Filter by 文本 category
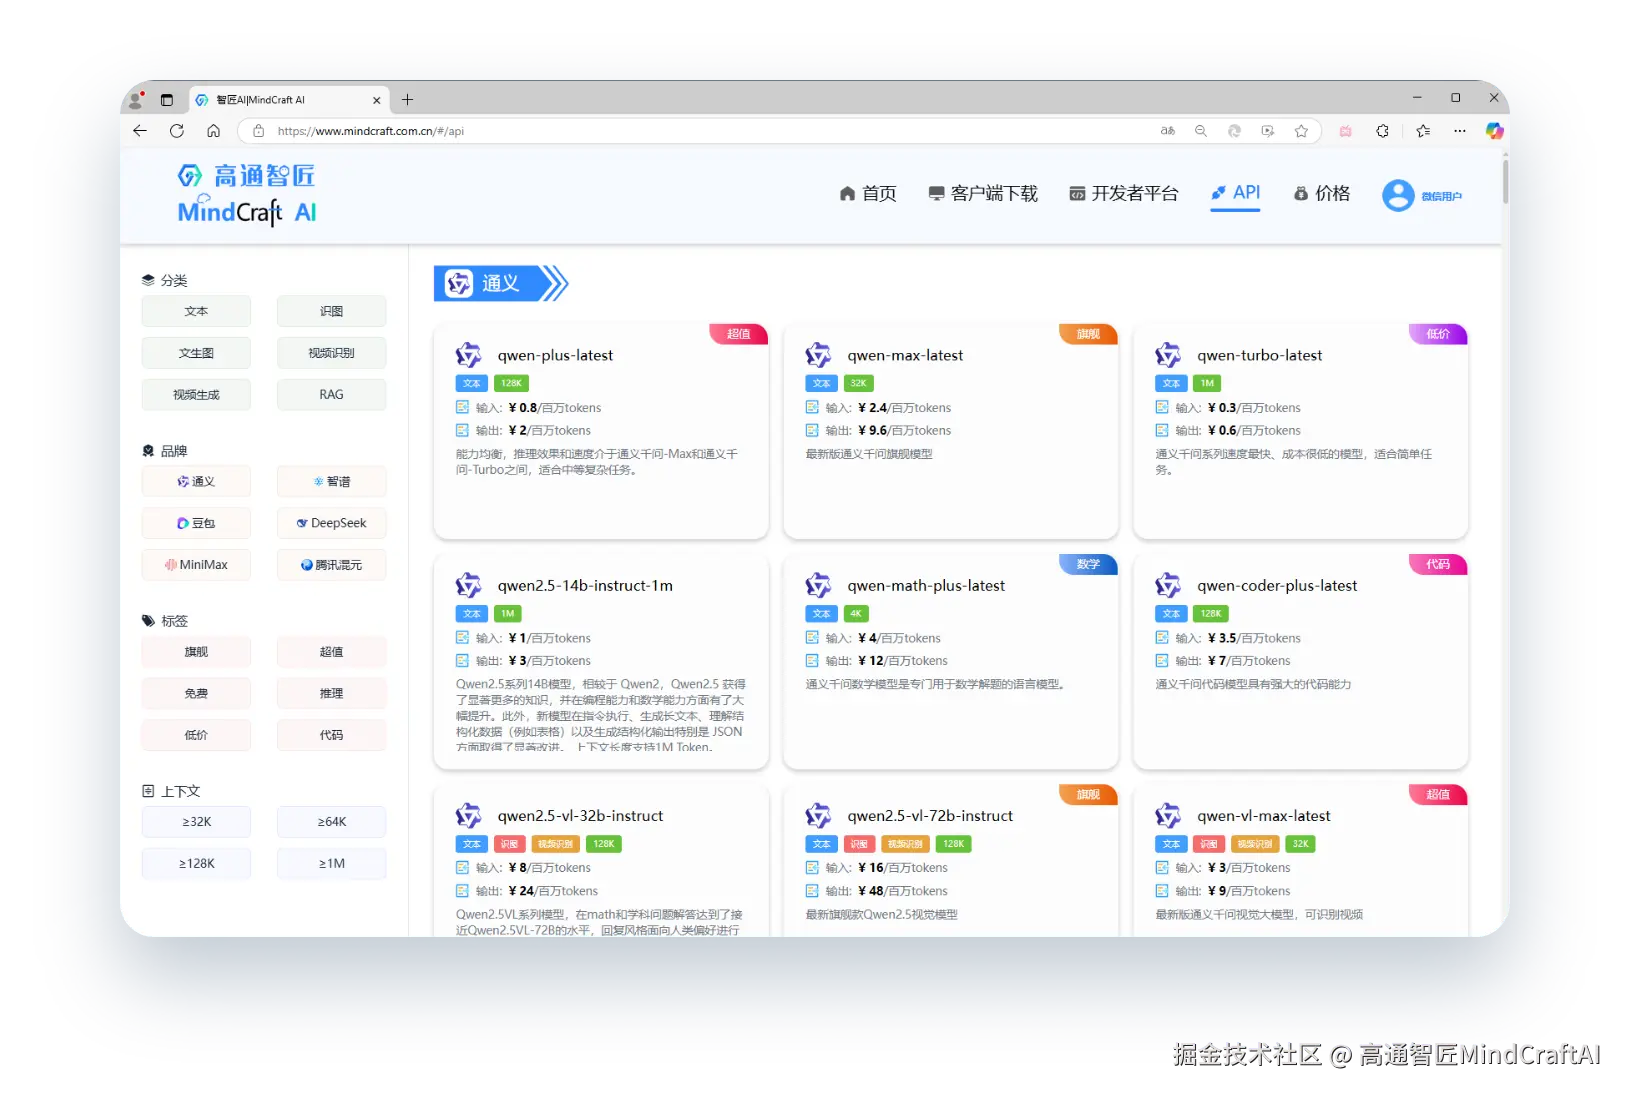 [196, 311]
